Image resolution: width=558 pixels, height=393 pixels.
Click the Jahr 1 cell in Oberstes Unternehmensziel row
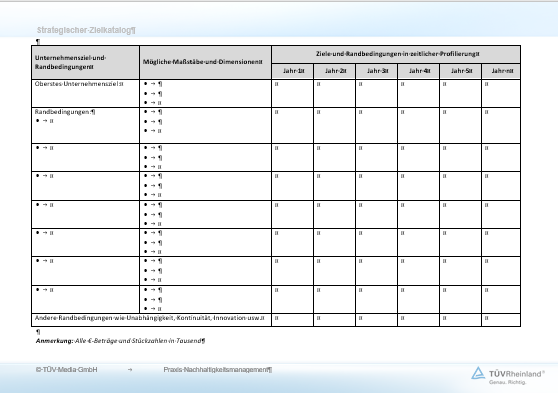[x=293, y=93]
